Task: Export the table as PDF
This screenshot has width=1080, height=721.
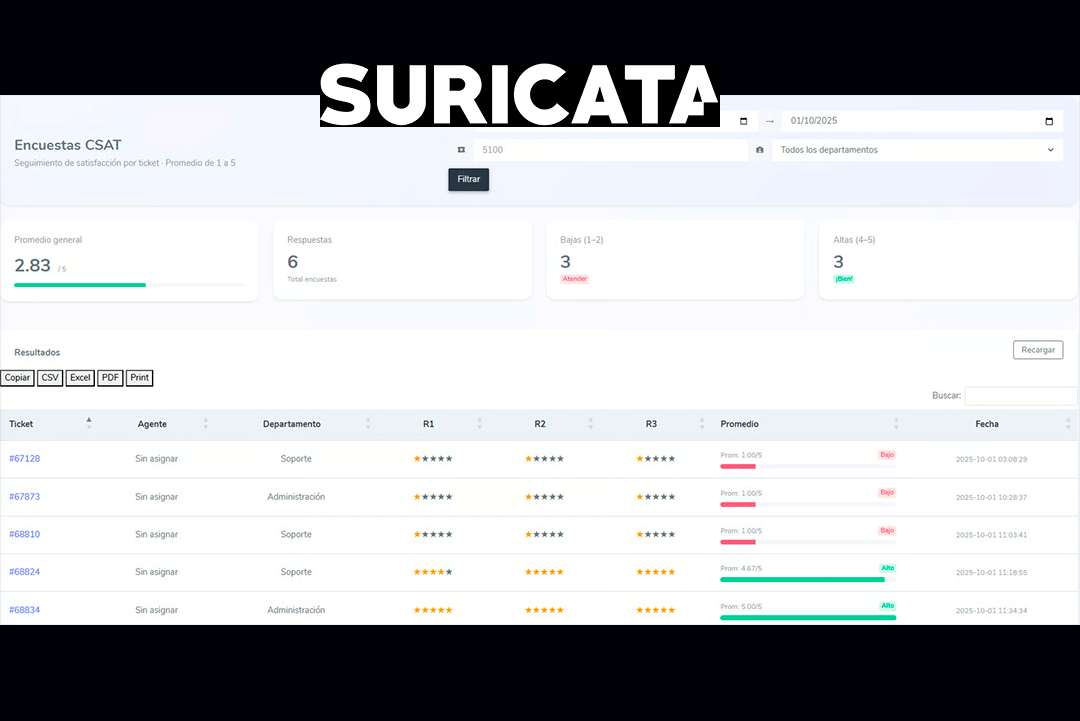Action: click(x=110, y=378)
